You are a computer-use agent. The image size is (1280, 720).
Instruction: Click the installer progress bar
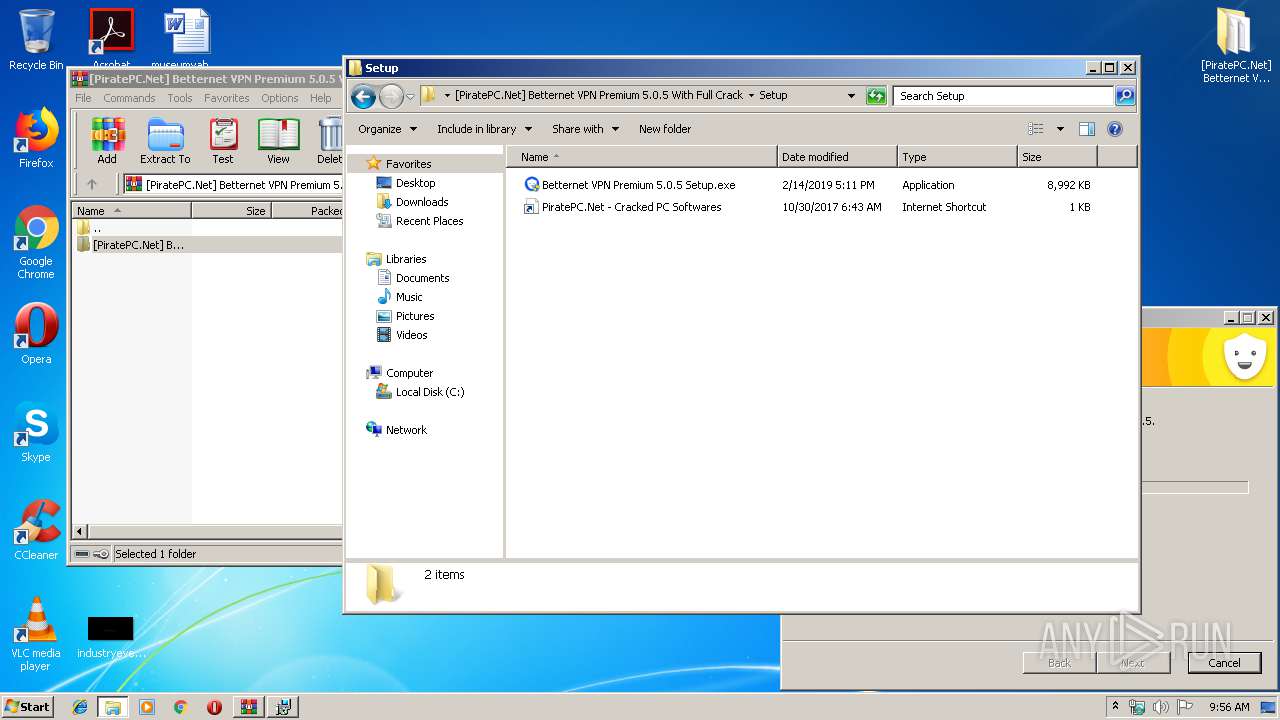point(1195,487)
